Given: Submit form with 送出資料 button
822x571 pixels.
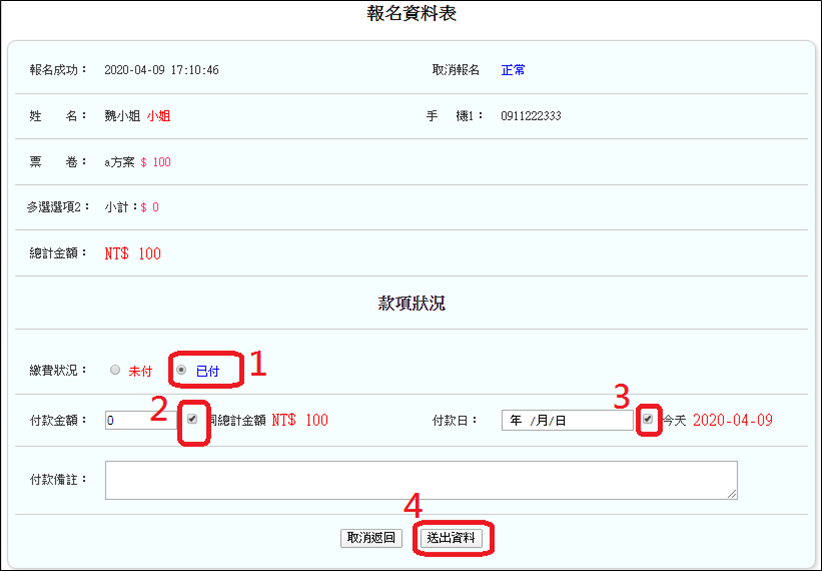Looking at the screenshot, I should tap(453, 538).
